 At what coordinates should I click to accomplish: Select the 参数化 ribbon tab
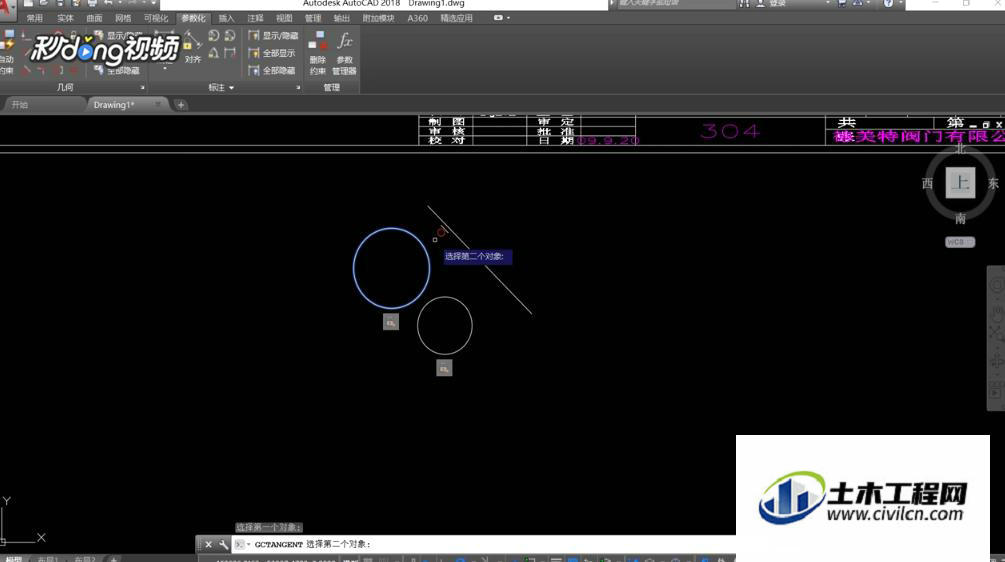coord(193,18)
